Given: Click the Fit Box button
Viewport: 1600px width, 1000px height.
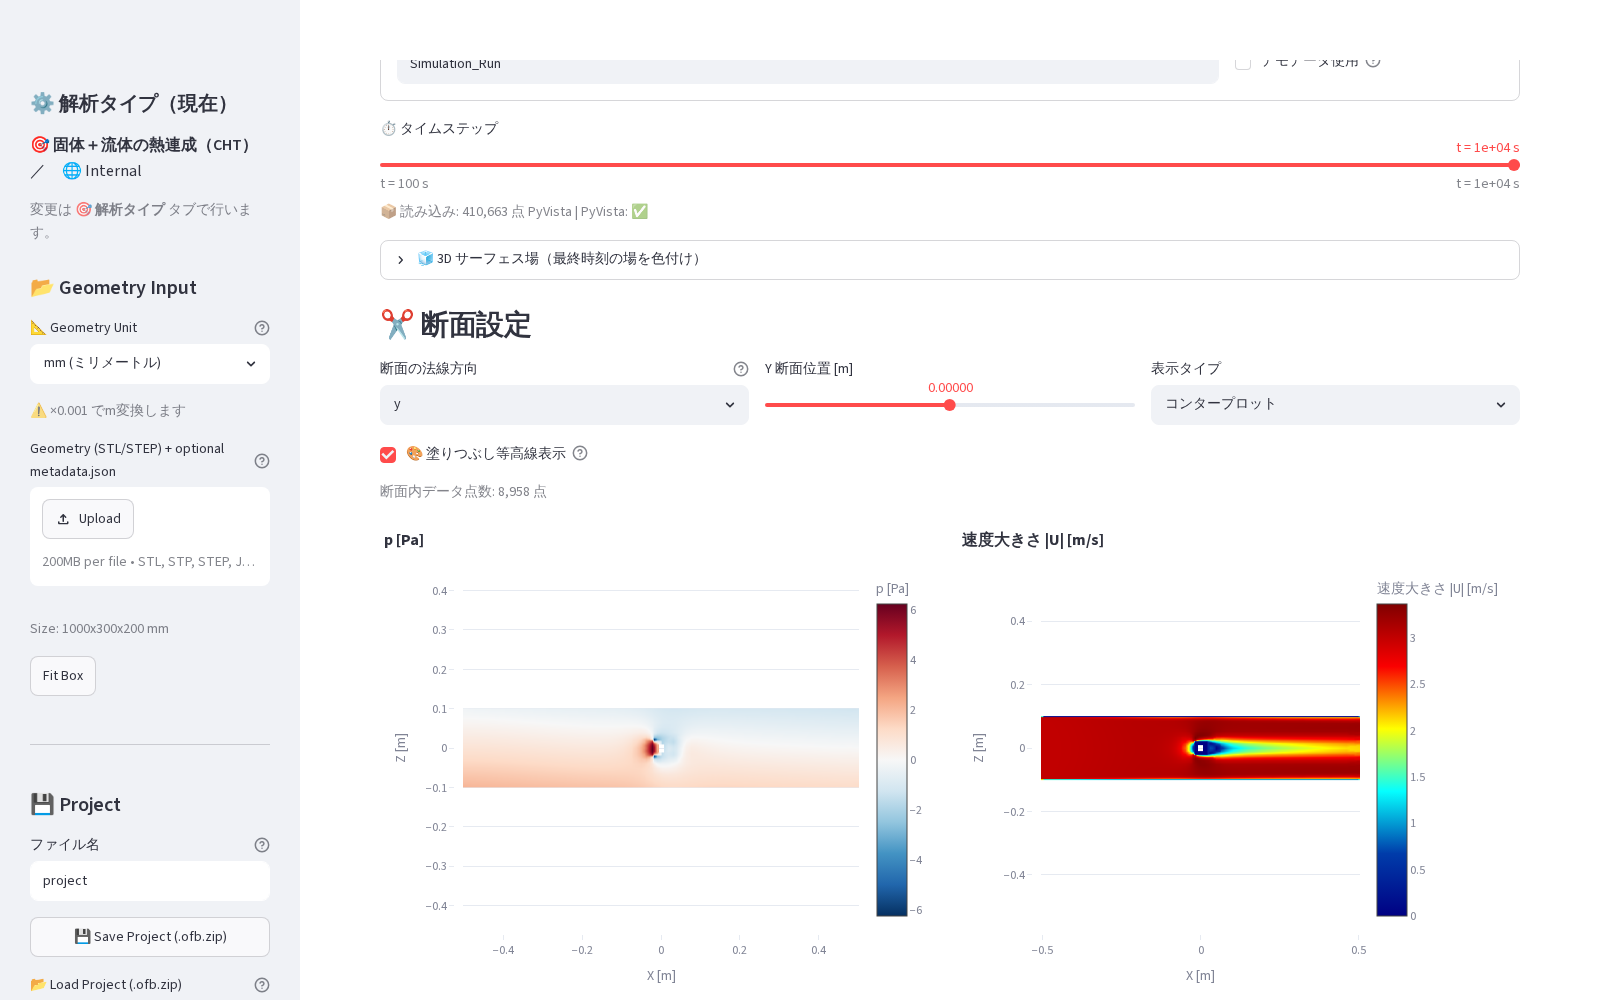Looking at the screenshot, I should 63,676.
